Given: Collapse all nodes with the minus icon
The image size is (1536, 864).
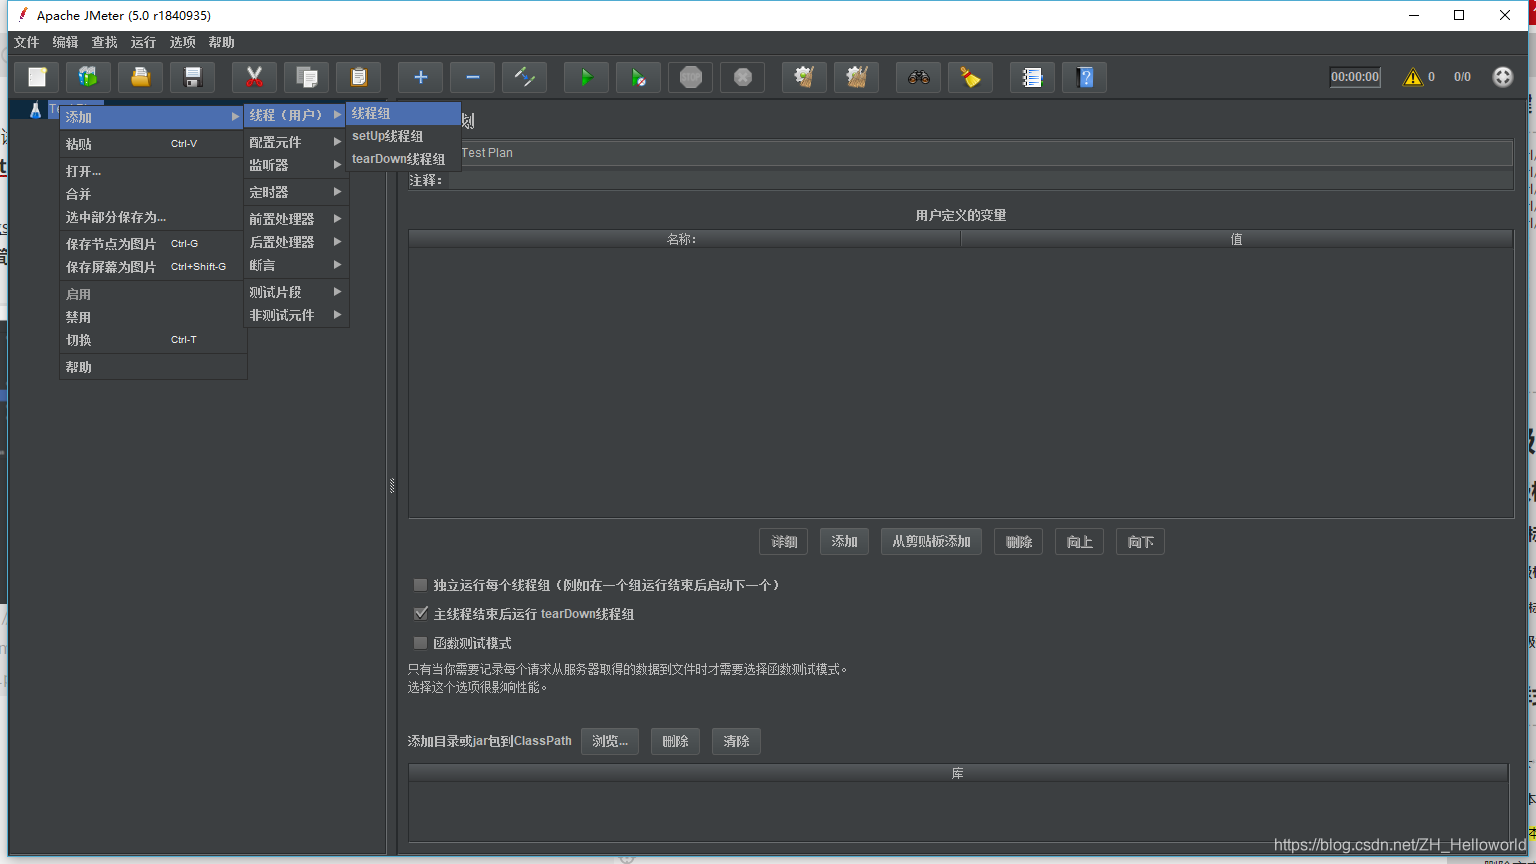Looking at the screenshot, I should click(473, 77).
